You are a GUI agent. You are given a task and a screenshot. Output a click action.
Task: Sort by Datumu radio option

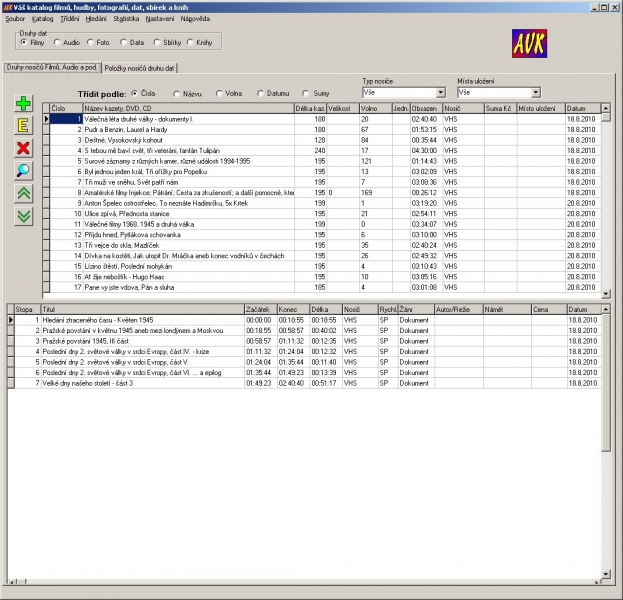pos(261,93)
